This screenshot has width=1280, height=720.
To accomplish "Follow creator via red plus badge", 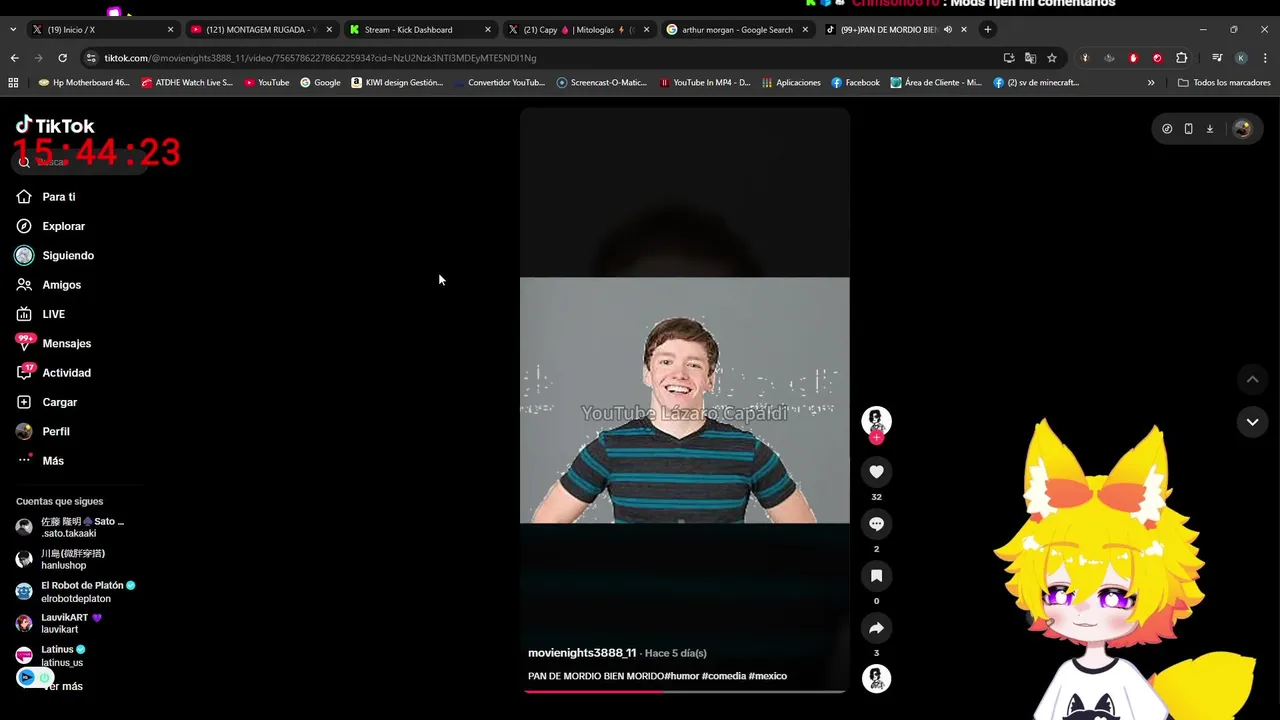I will [876, 438].
